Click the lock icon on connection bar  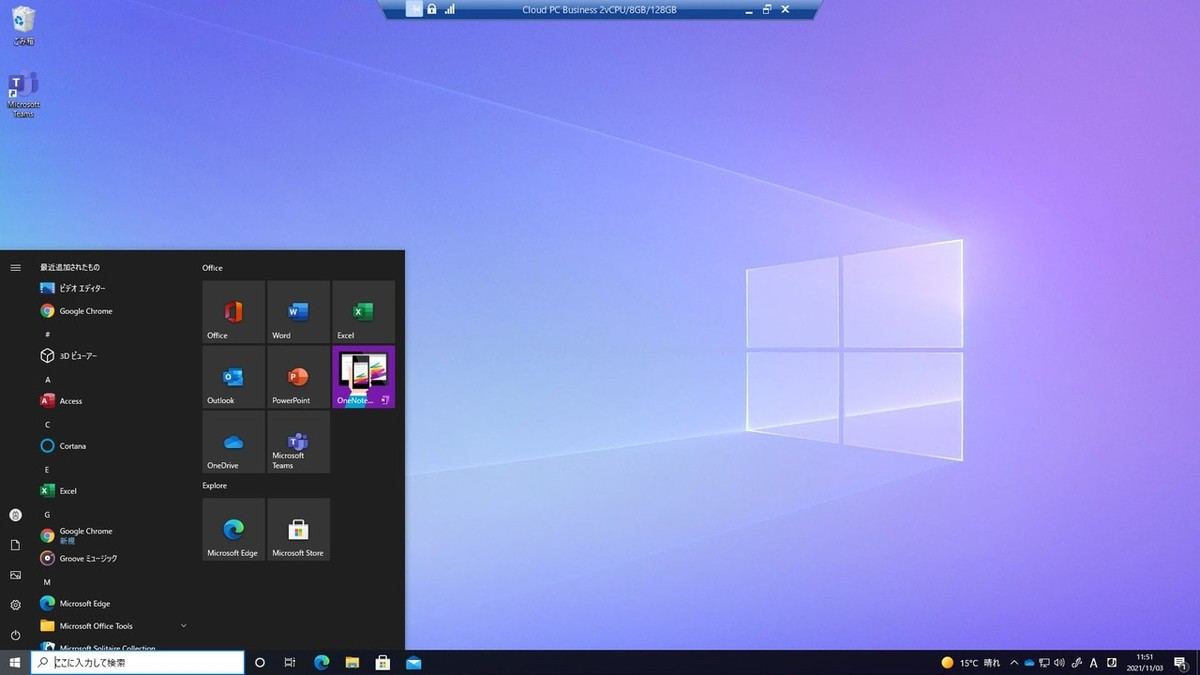coord(432,9)
